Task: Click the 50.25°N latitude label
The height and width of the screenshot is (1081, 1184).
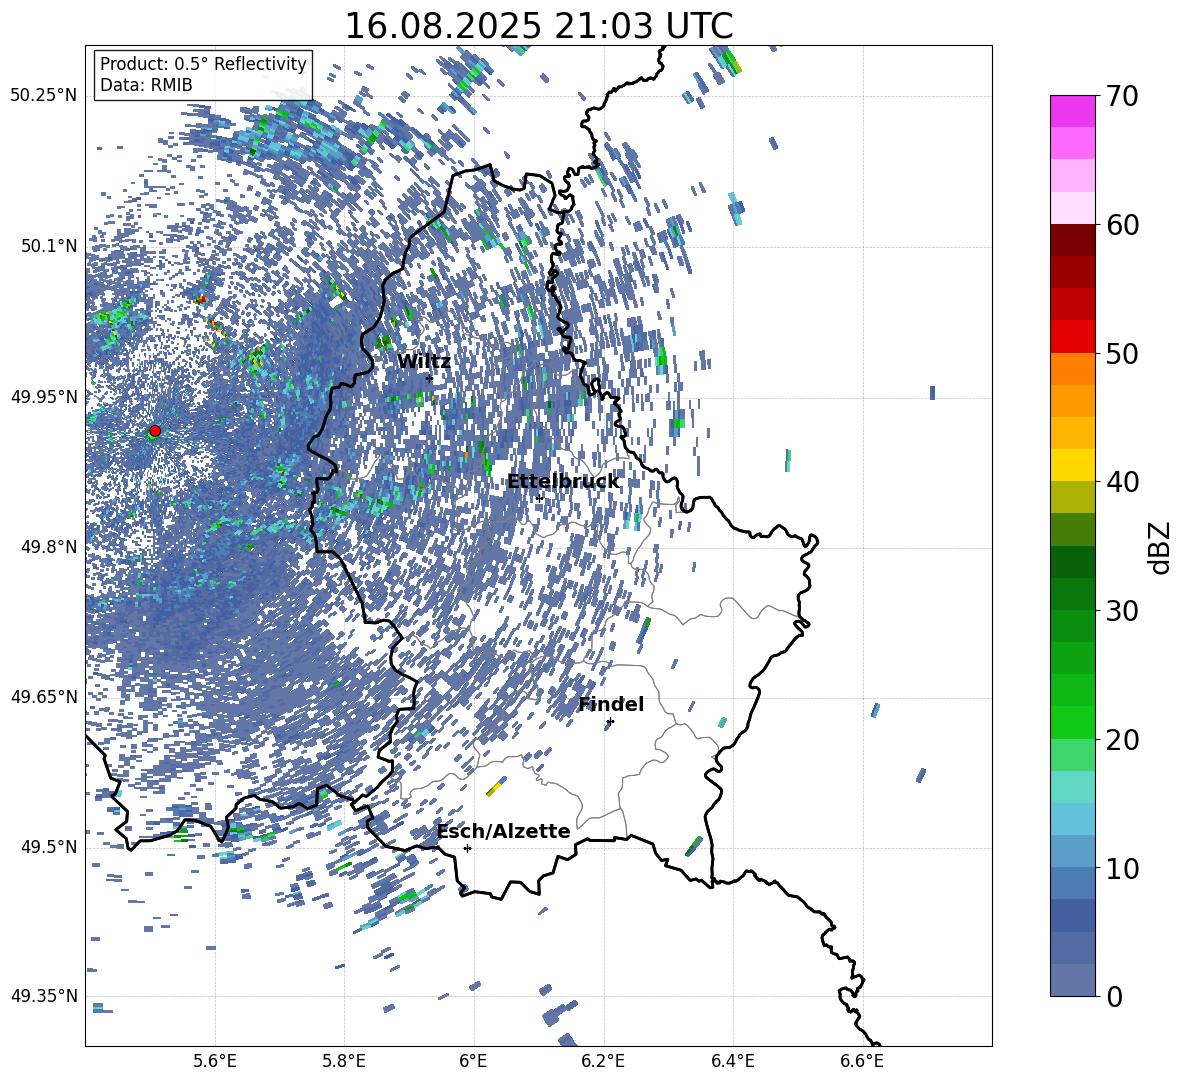Action: pyautogui.click(x=44, y=96)
